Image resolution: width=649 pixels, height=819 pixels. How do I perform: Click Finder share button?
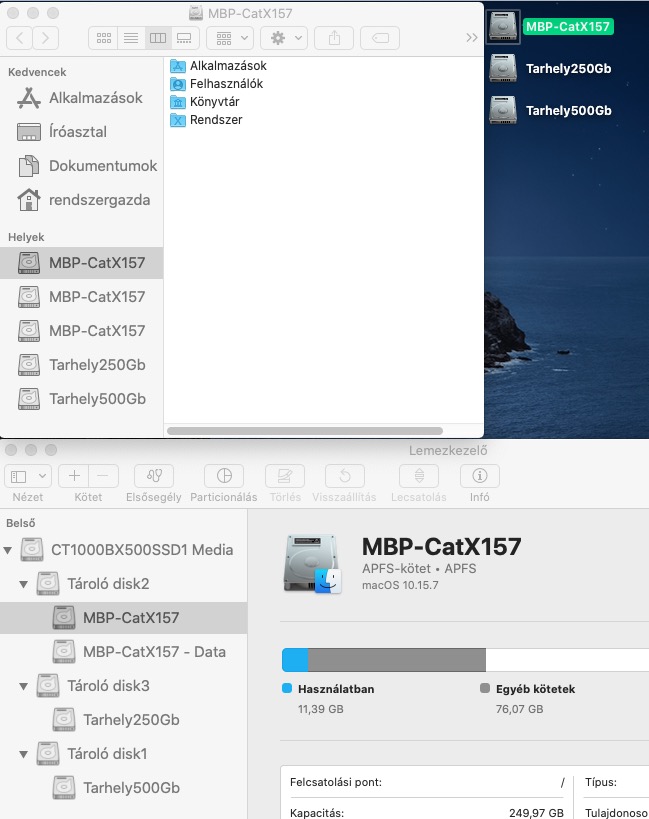[x=334, y=38]
